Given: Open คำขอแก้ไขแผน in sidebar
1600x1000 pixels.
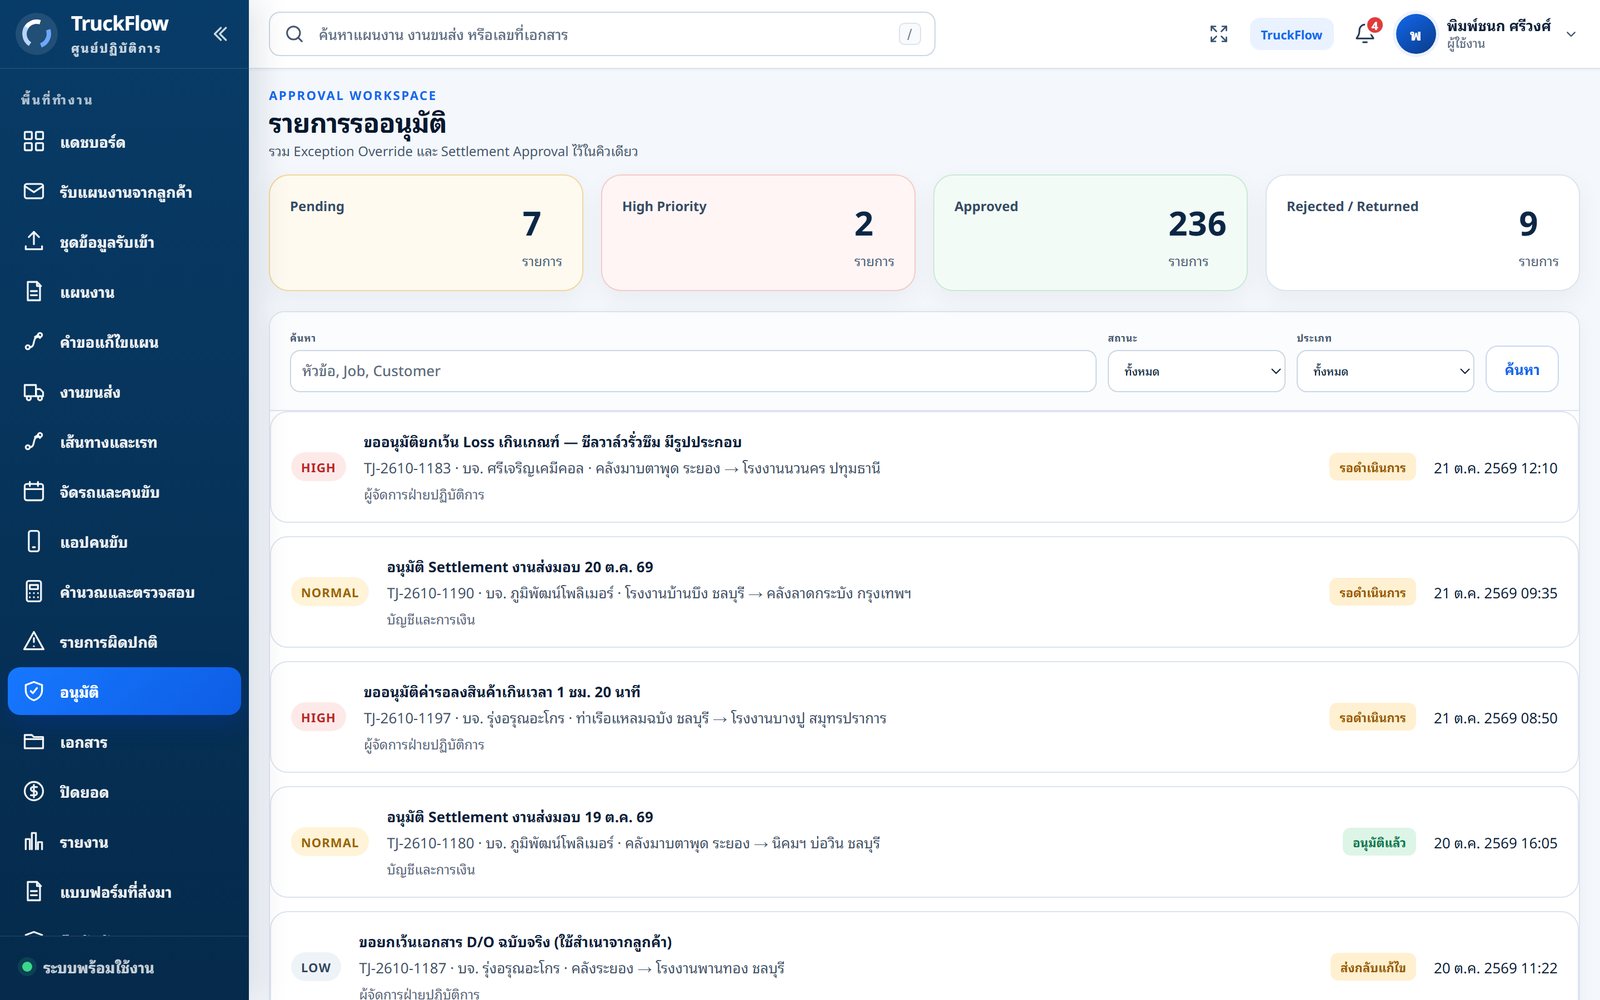Looking at the screenshot, I should [124, 342].
